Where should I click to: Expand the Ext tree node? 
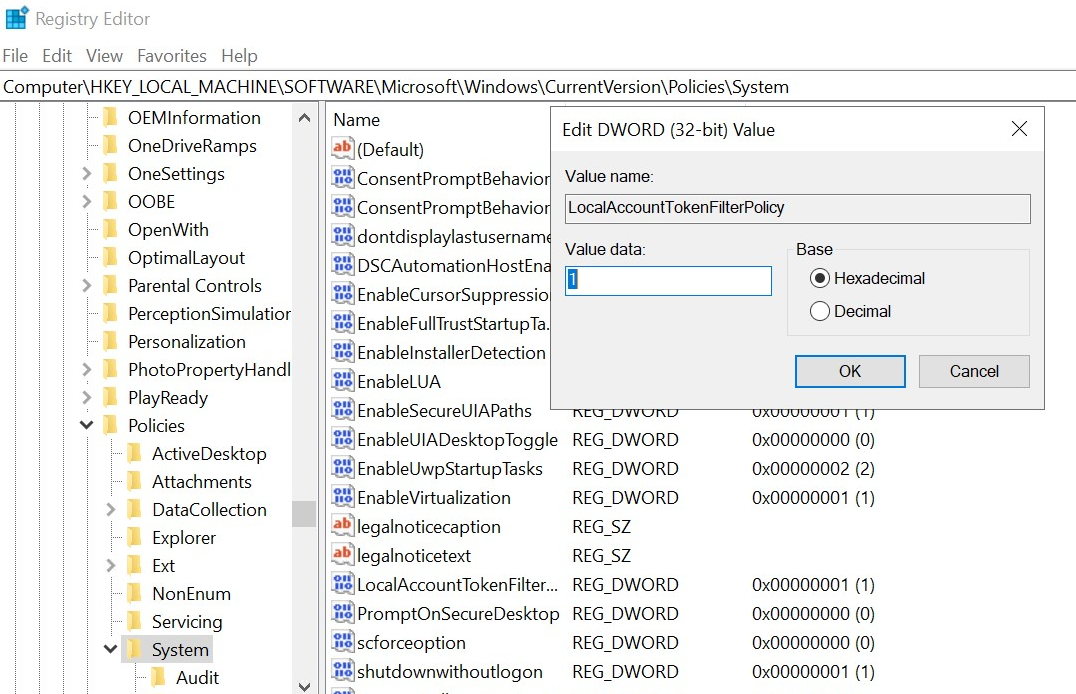[110, 566]
